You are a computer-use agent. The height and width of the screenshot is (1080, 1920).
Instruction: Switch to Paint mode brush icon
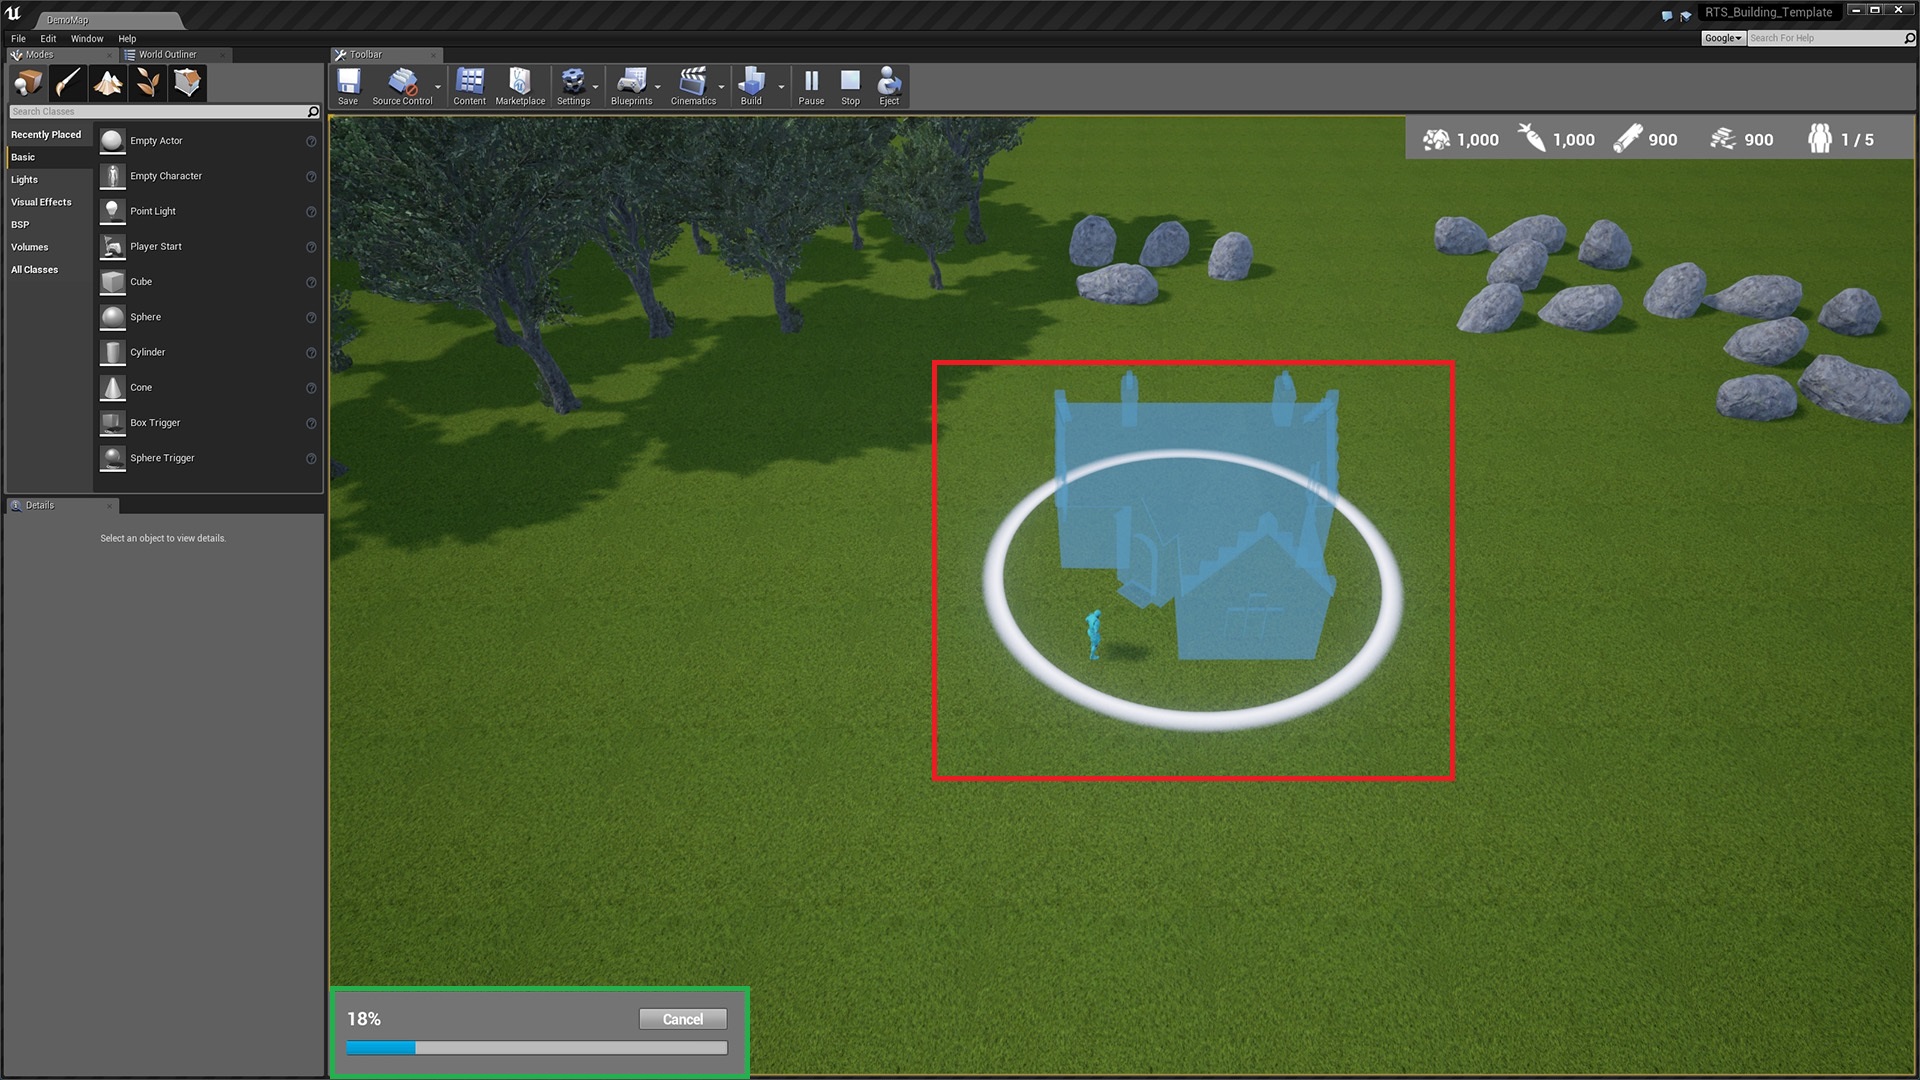click(x=68, y=83)
